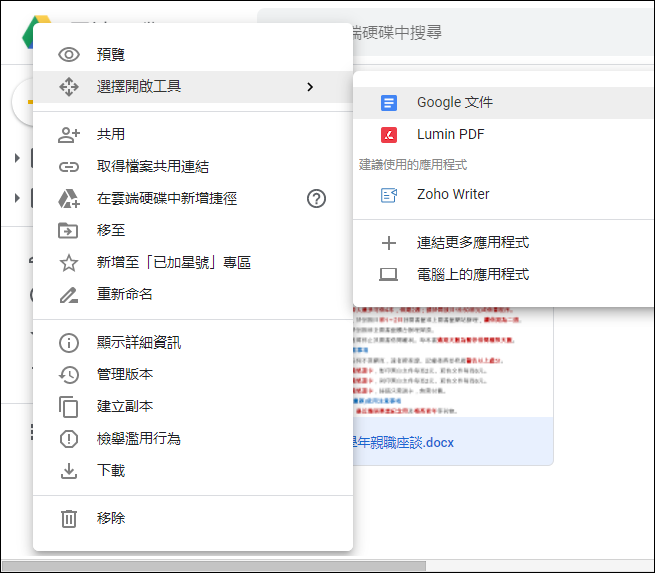
Task: Choose 選擇開啟工具 menu entry
Action: tap(193, 87)
